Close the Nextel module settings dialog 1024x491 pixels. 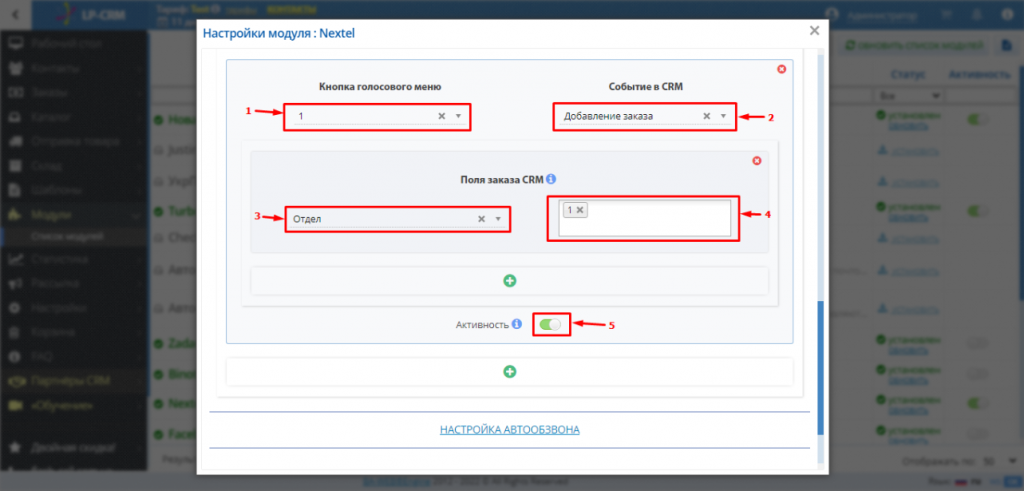click(x=814, y=31)
